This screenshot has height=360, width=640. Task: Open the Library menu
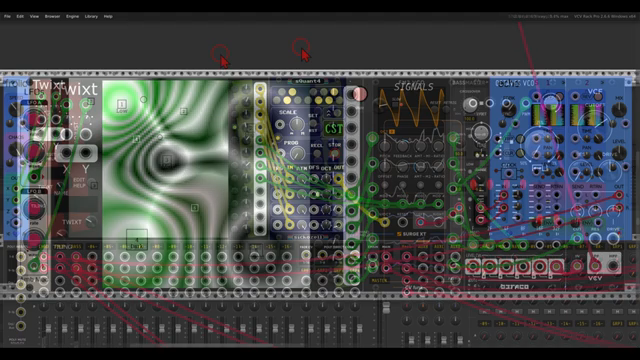pos(91,16)
